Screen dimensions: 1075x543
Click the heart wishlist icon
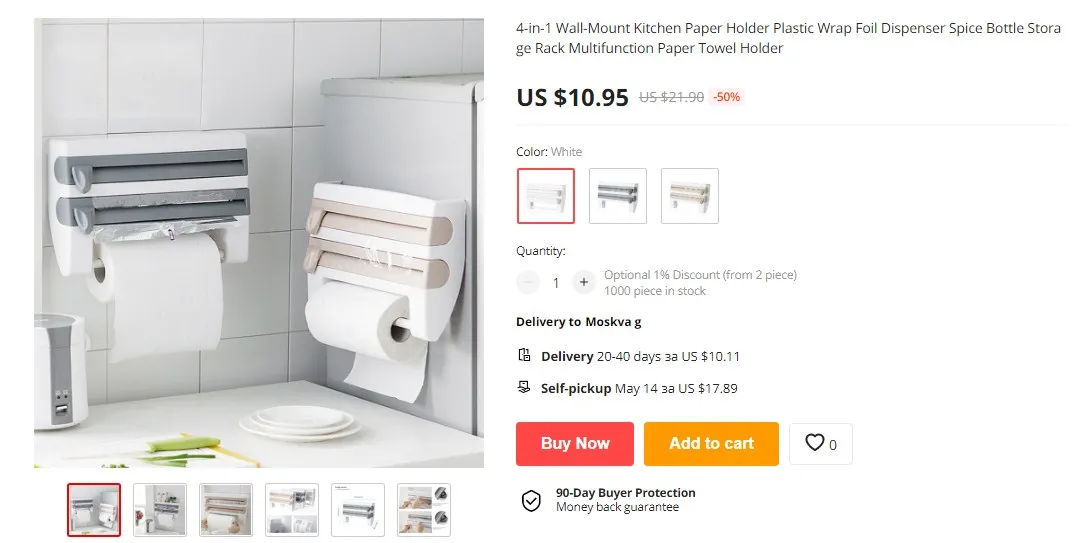coord(814,443)
